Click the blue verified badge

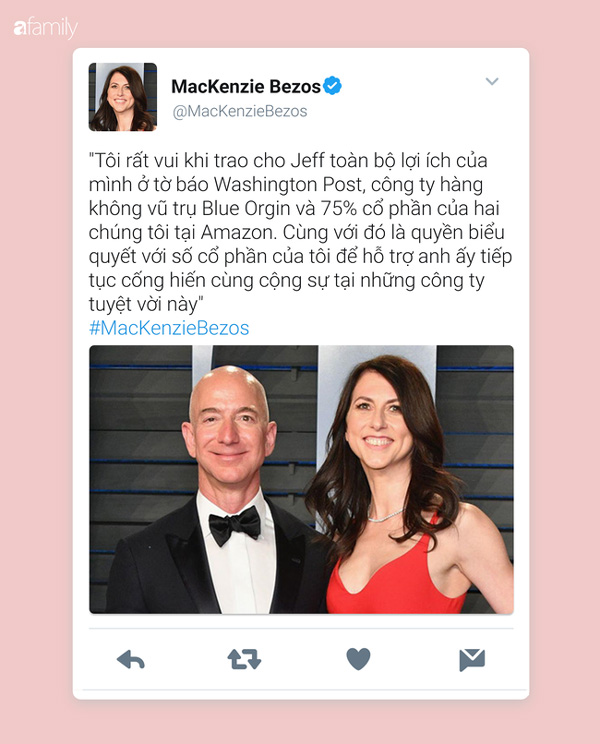332,85
